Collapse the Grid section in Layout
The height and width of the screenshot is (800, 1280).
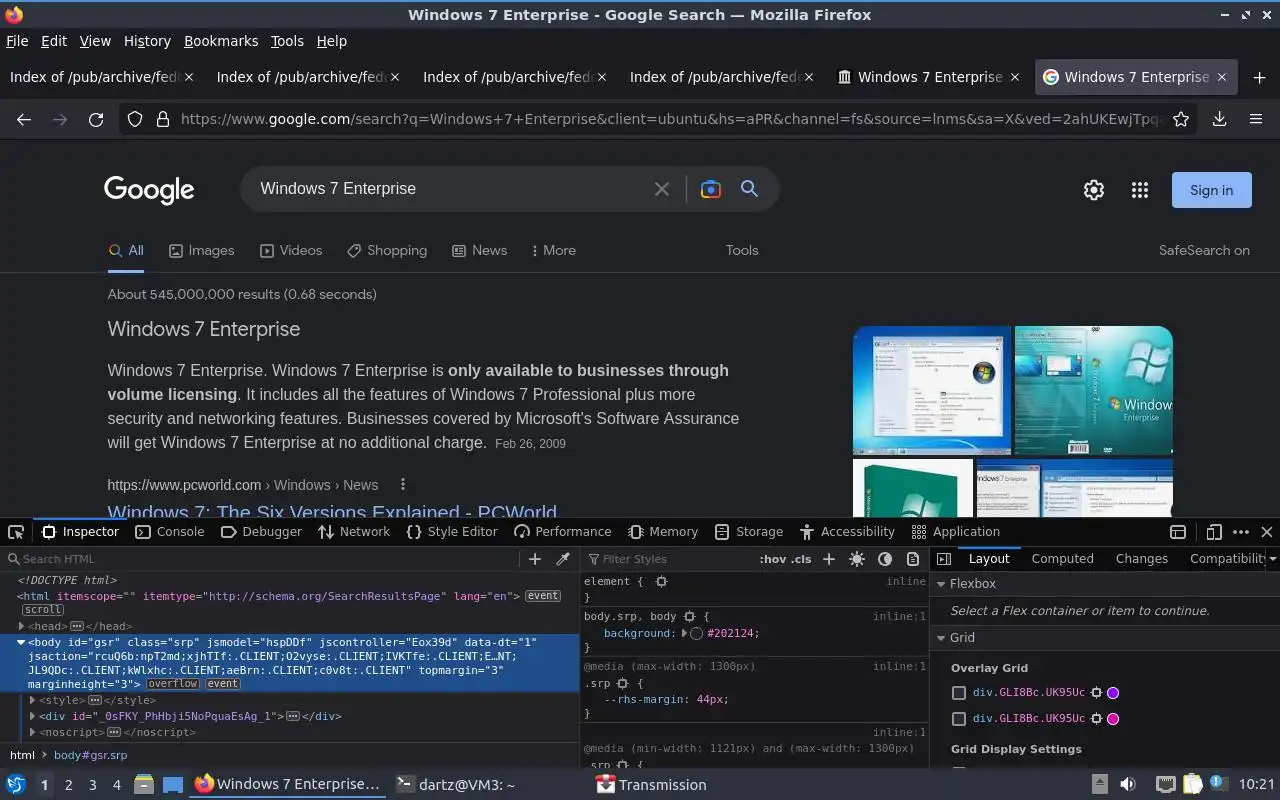point(941,637)
